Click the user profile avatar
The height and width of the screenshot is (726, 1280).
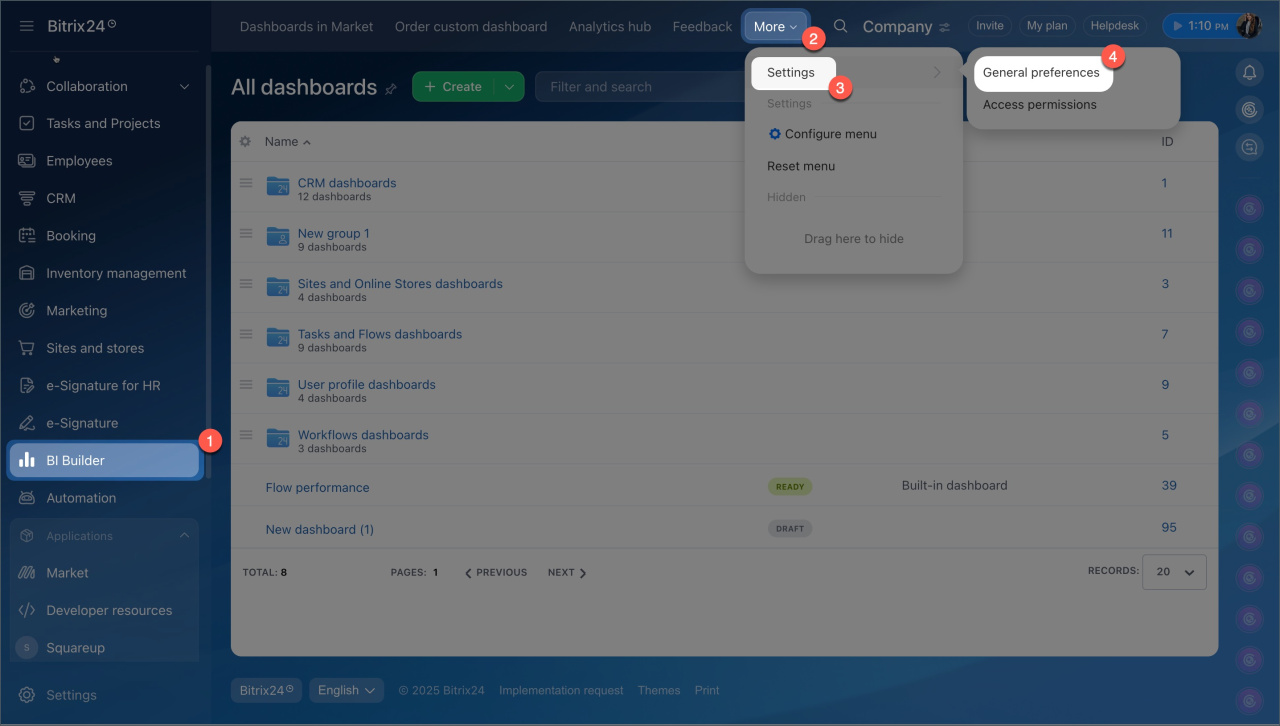coord(1249,26)
